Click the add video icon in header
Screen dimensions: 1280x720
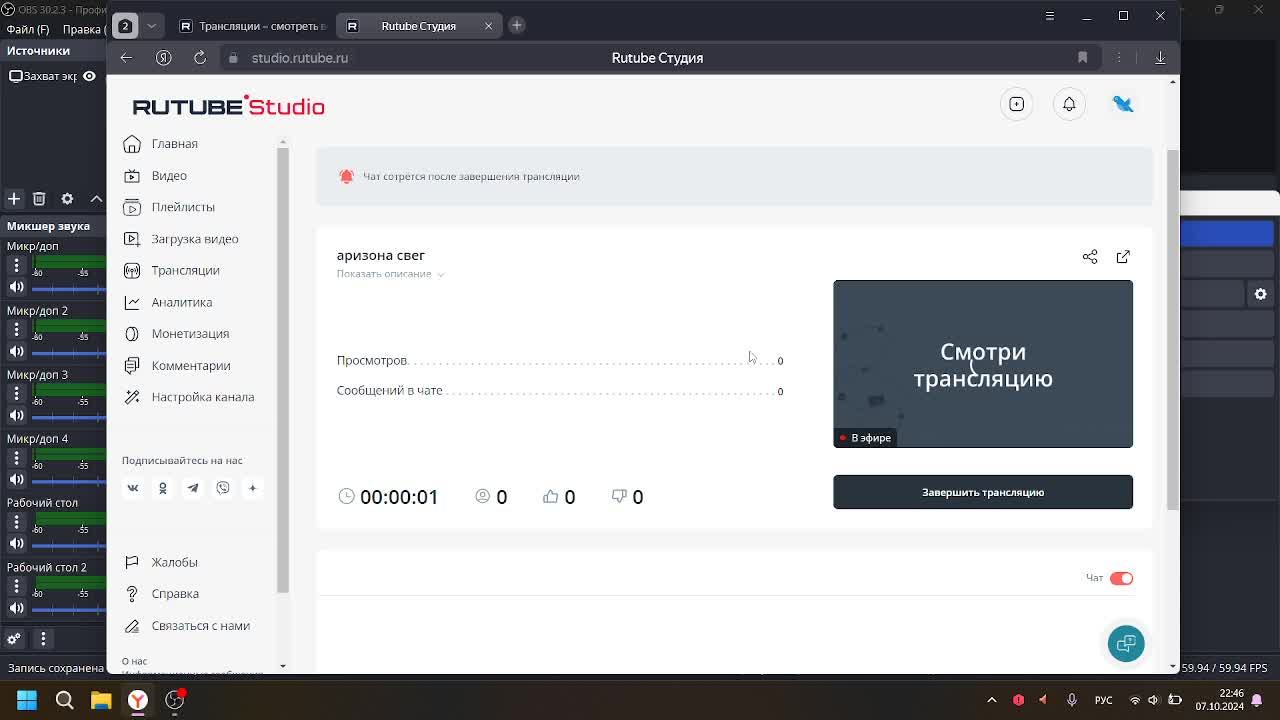click(1017, 104)
